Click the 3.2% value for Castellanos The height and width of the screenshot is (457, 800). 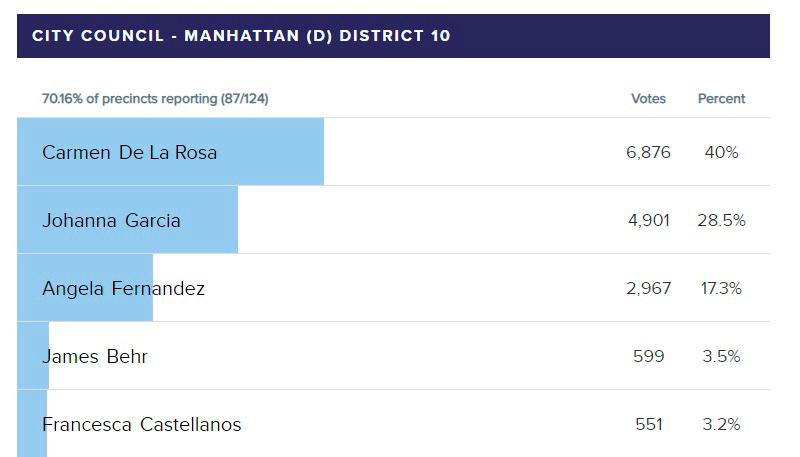click(x=721, y=424)
